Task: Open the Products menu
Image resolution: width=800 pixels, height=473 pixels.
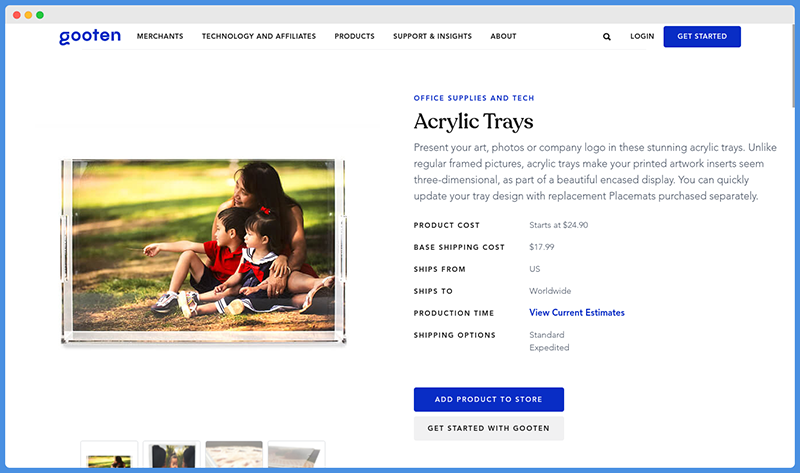Action: click(355, 36)
